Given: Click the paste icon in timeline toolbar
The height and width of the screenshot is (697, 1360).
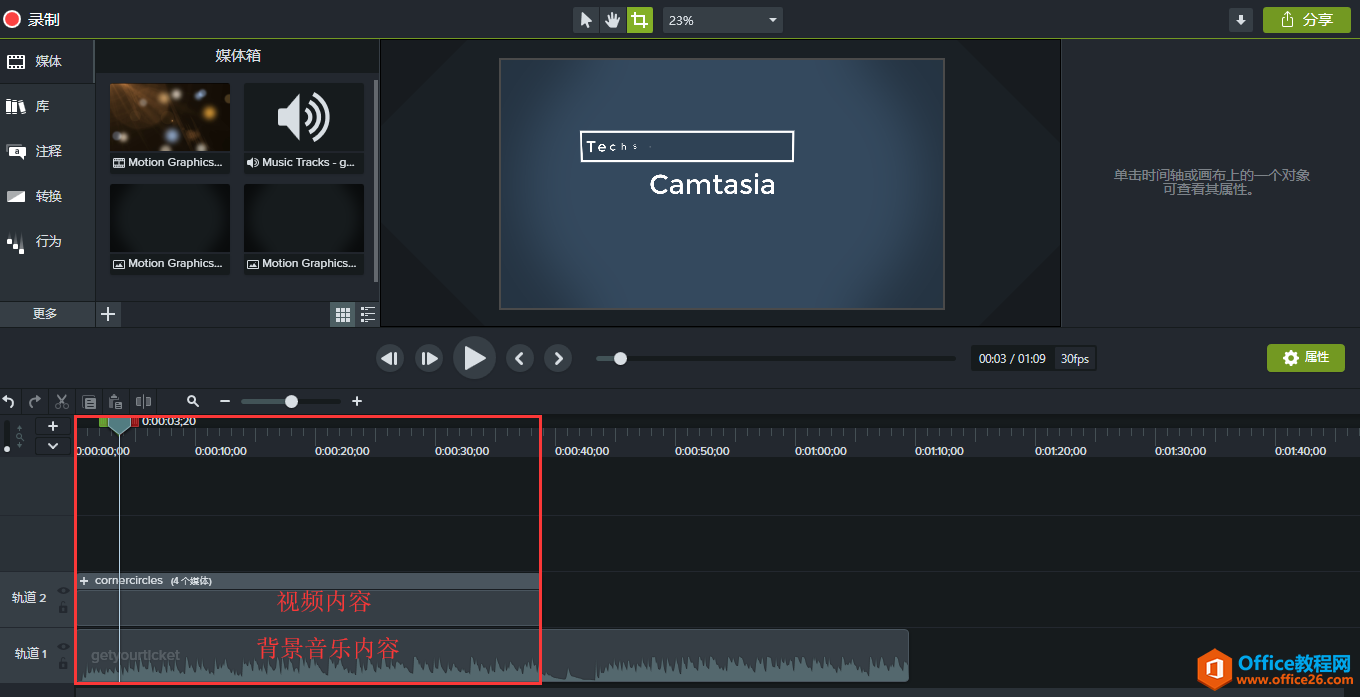Looking at the screenshot, I should tap(116, 401).
